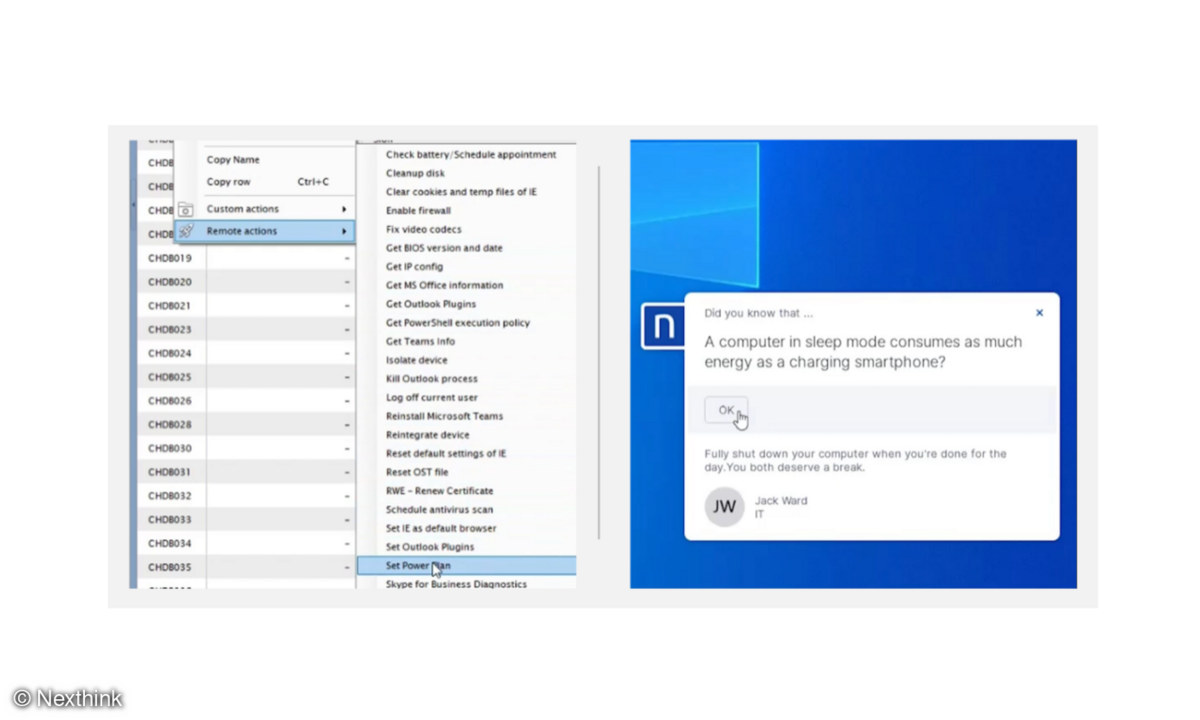Expand the Custom actions submenu arrow
The height and width of the screenshot is (720, 1200).
pos(344,209)
